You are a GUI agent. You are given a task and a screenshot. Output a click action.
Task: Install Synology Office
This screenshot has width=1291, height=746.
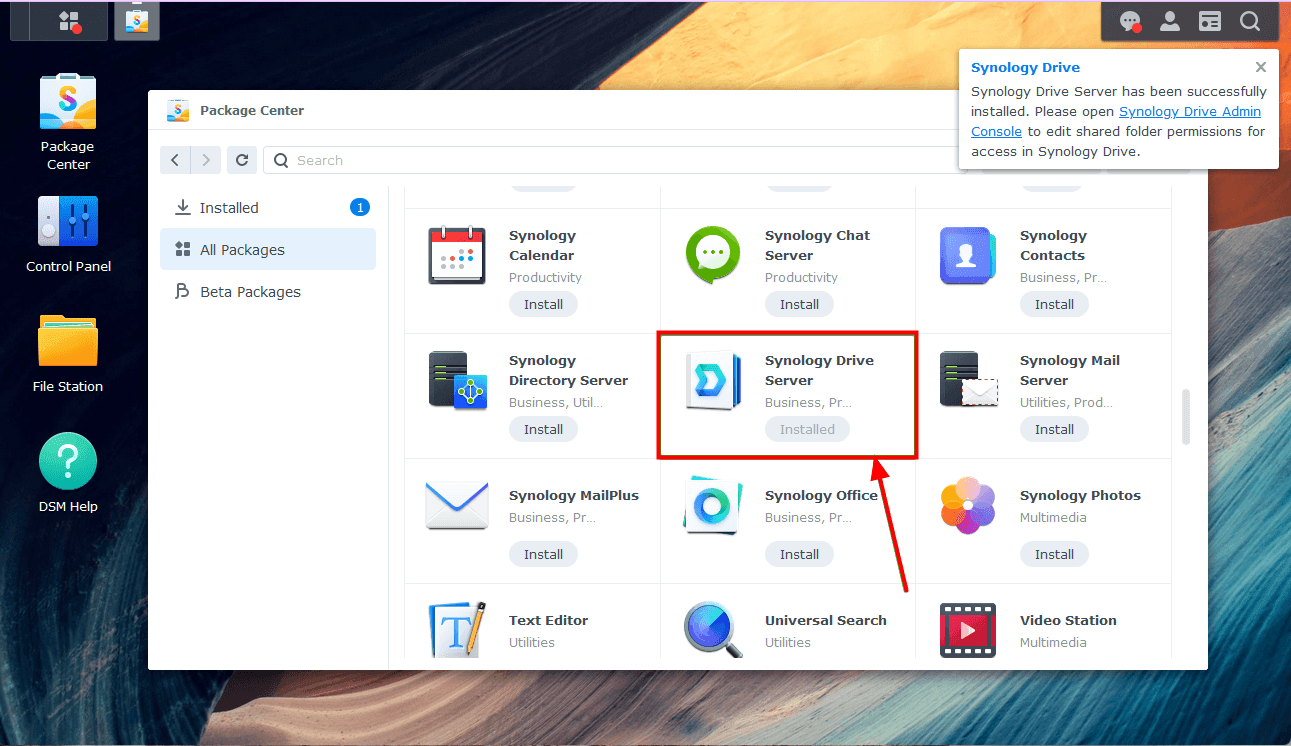click(x=800, y=555)
